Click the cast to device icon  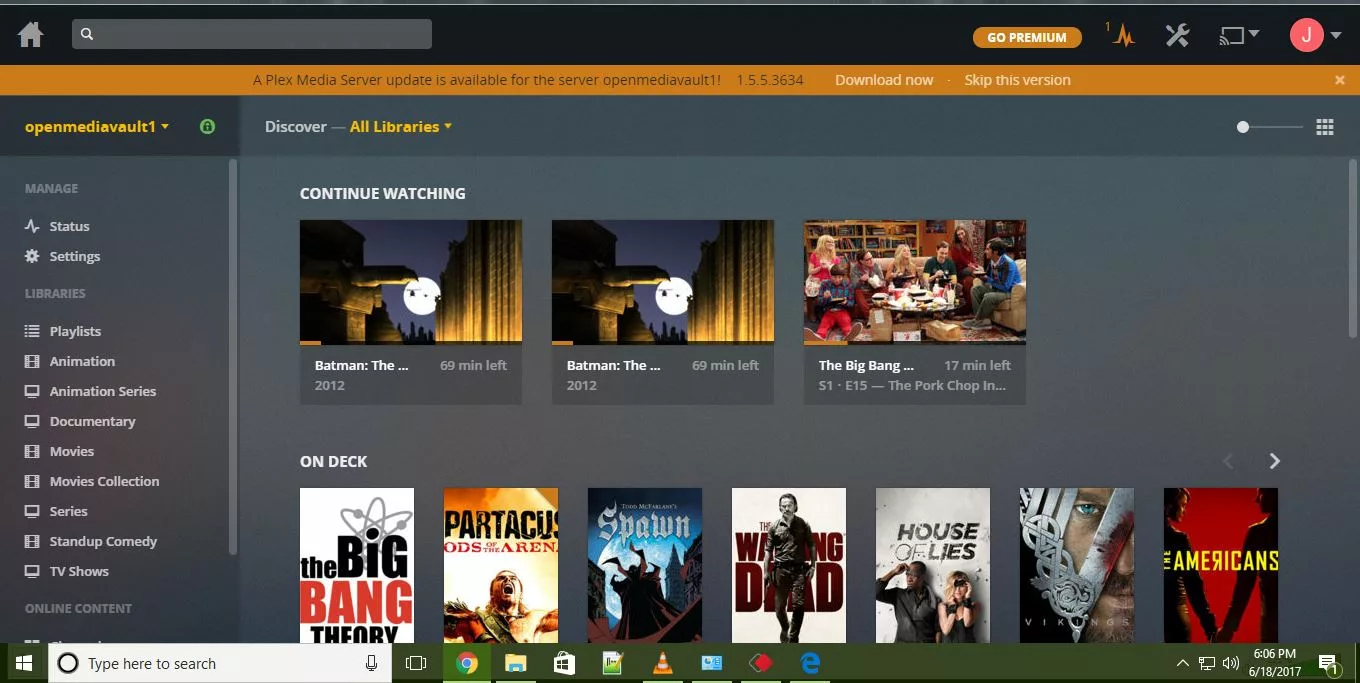coord(1233,34)
